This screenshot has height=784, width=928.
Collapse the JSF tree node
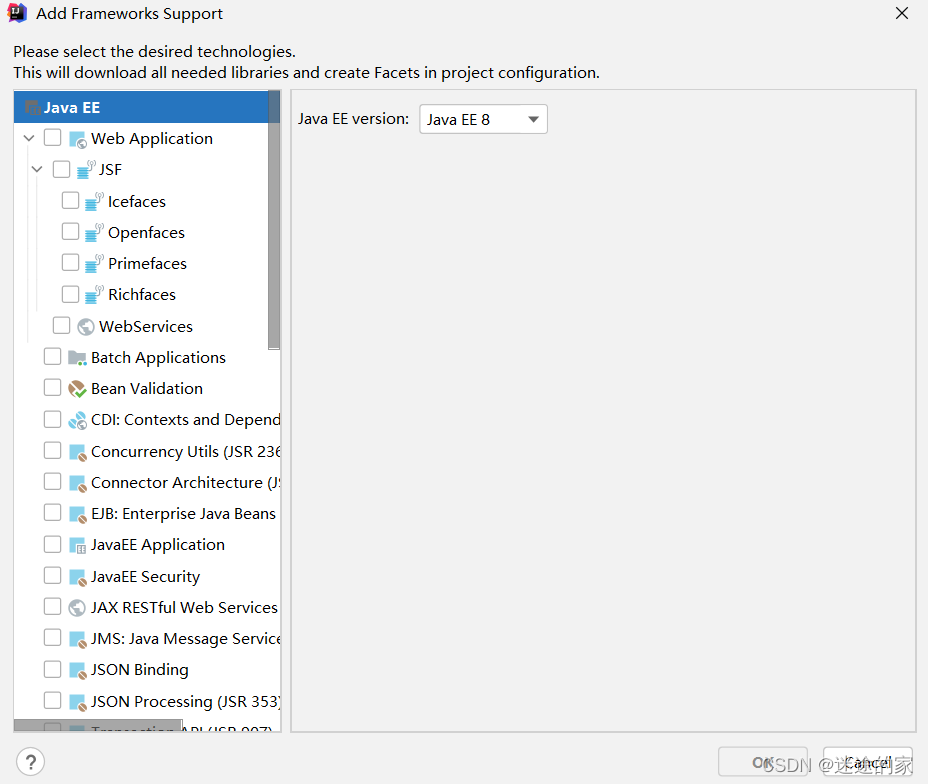37,170
